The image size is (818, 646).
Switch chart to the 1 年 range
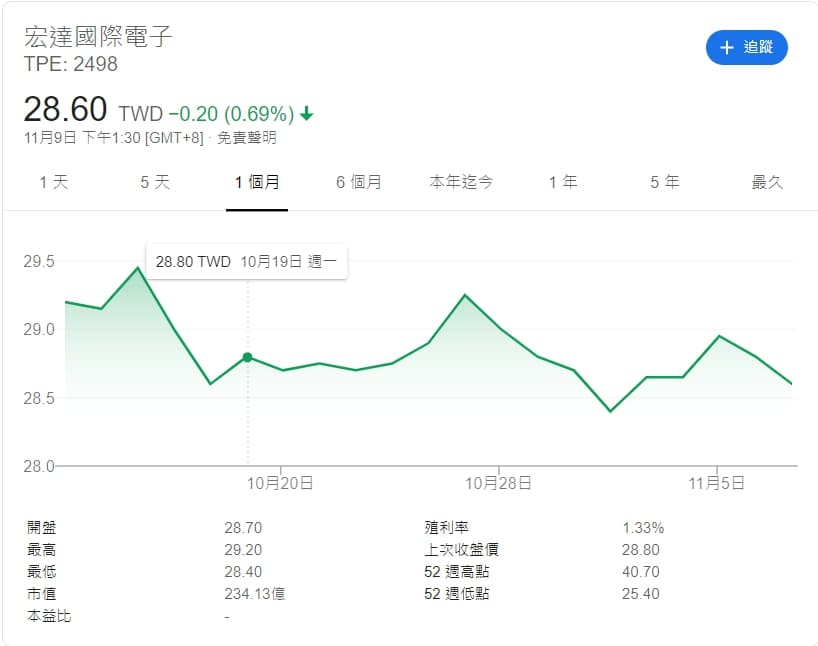[563, 182]
